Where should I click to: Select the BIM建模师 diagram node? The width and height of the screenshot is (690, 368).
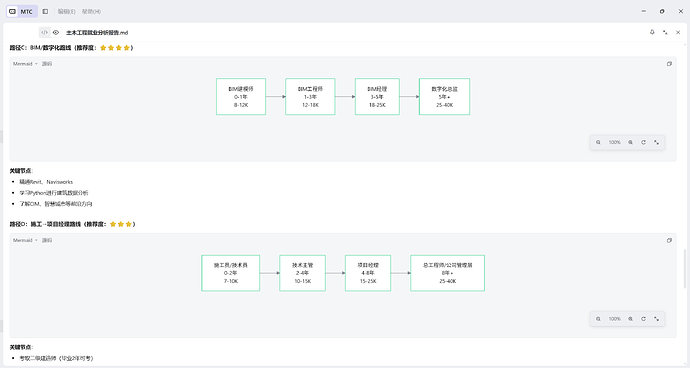241,97
